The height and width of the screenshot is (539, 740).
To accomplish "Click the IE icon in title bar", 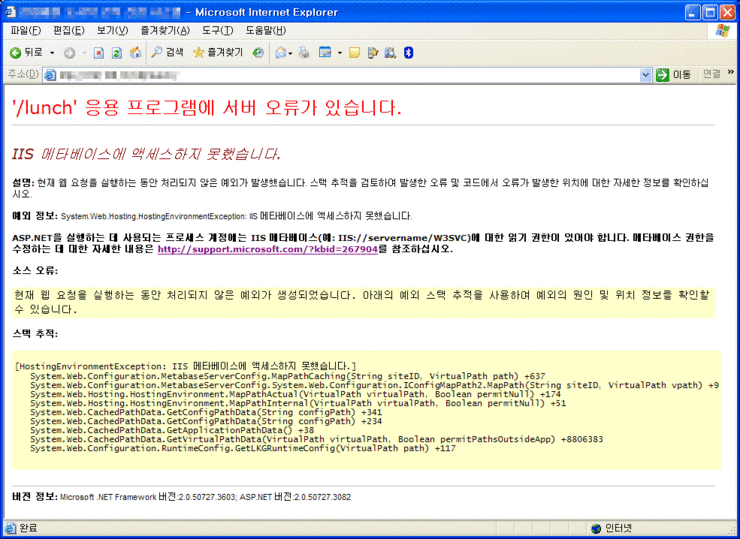I will click(10, 12).
